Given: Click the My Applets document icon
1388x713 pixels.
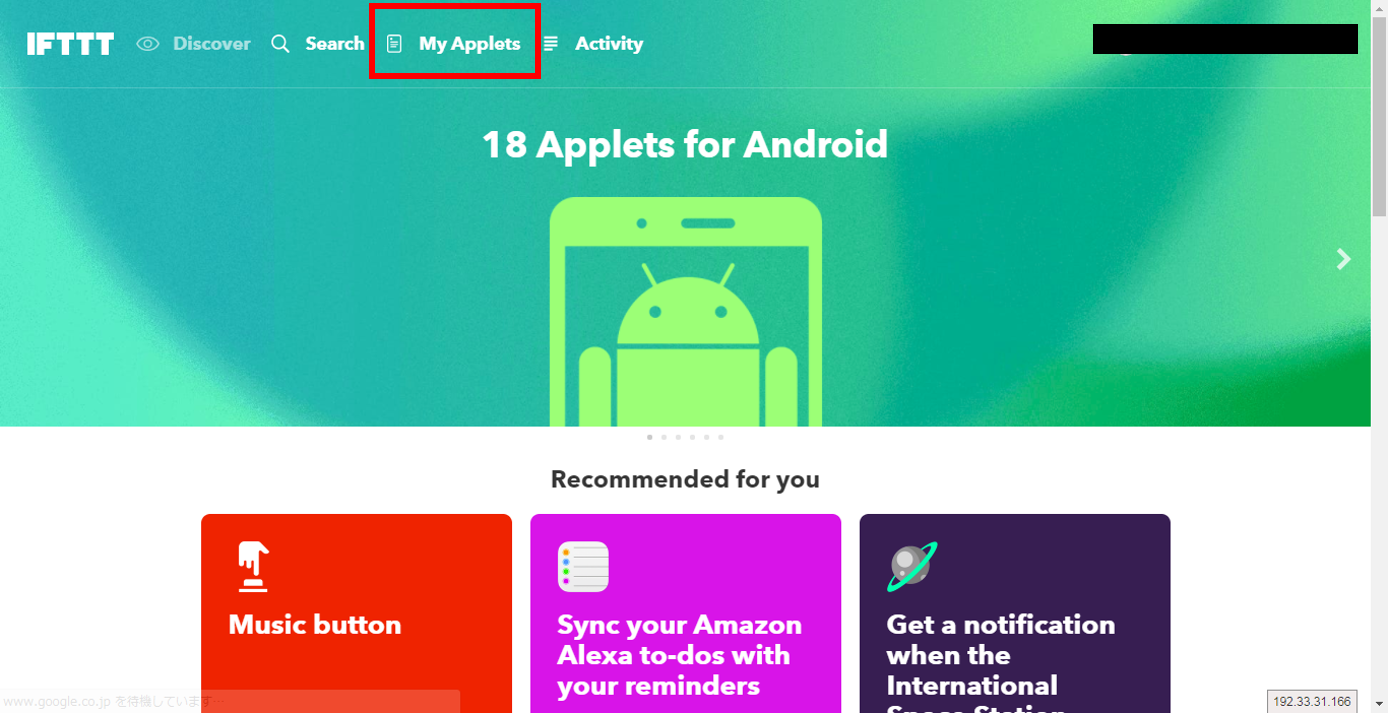Looking at the screenshot, I should pyautogui.click(x=395, y=44).
